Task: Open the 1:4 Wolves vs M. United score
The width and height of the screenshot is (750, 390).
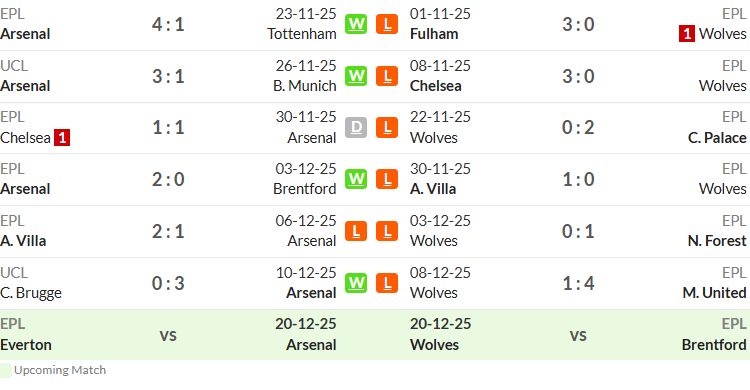Action: (x=578, y=283)
